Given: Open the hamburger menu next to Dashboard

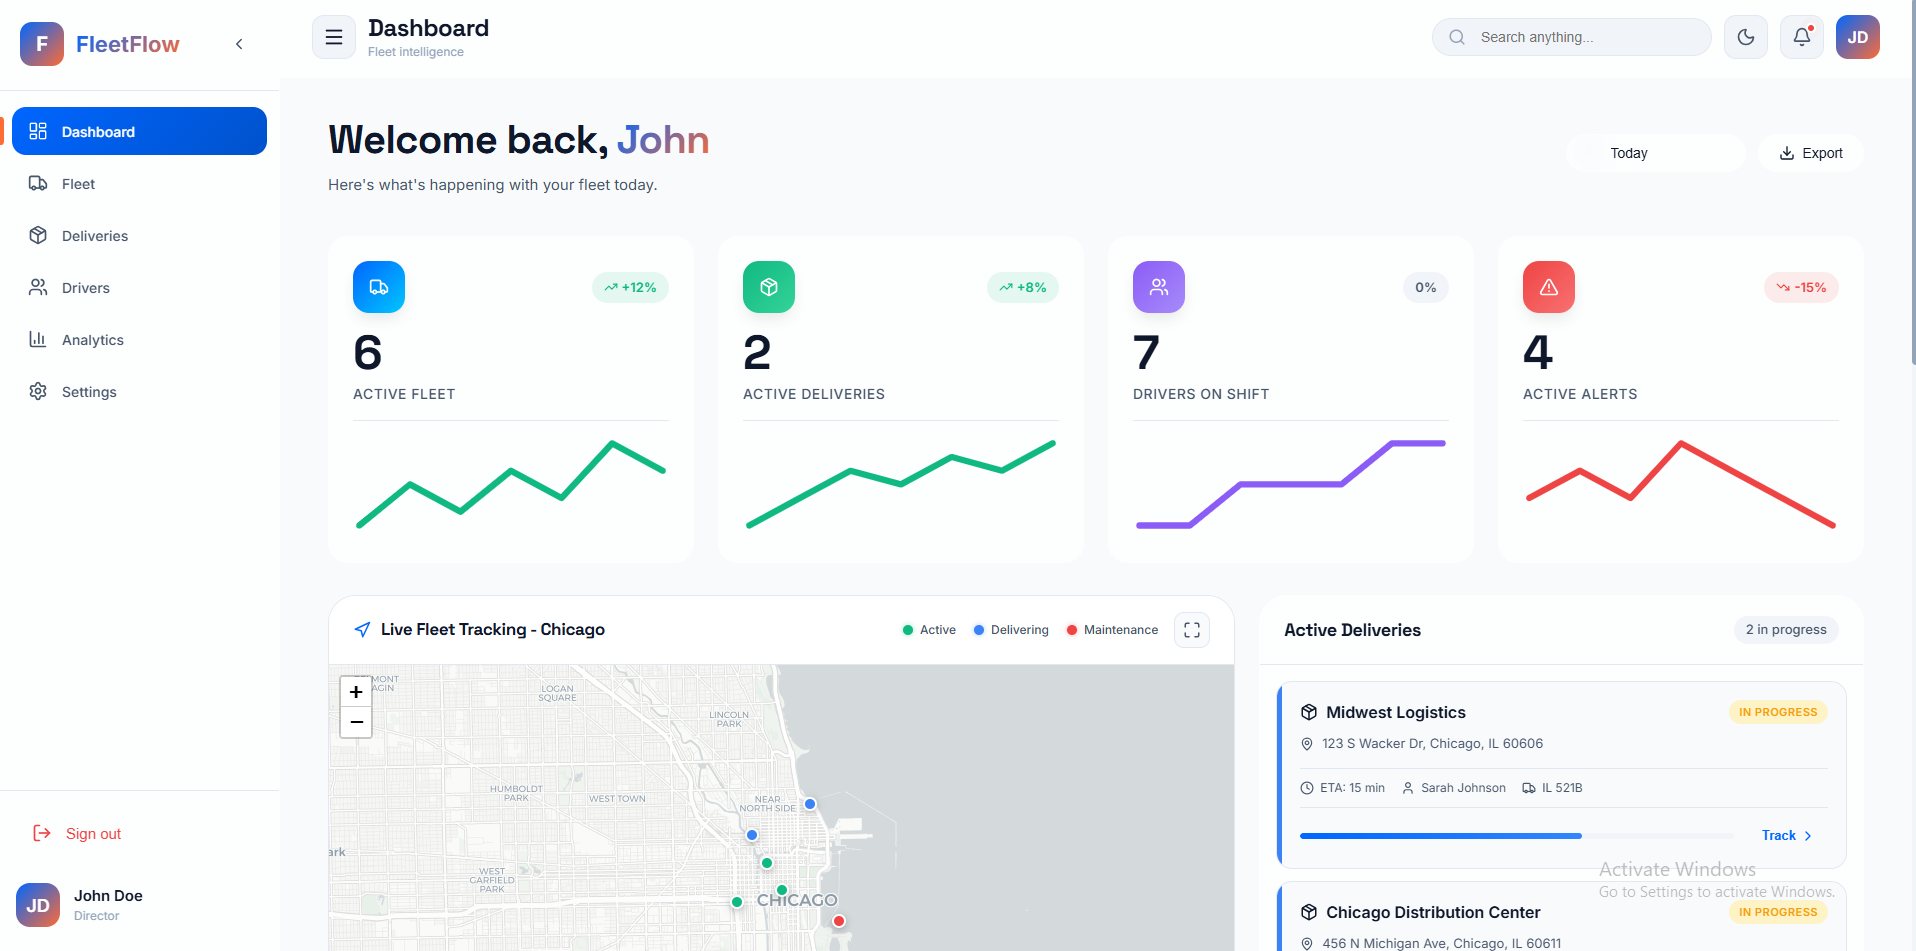Looking at the screenshot, I should (333, 36).
